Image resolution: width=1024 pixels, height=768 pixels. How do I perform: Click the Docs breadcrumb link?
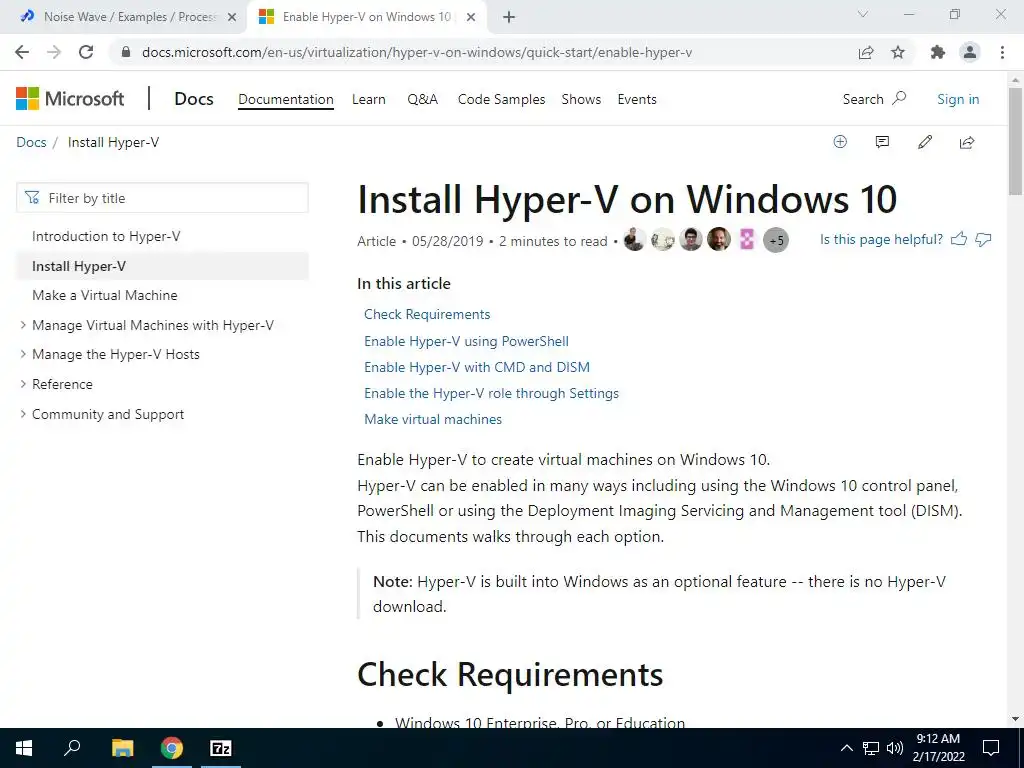point(31,142)
